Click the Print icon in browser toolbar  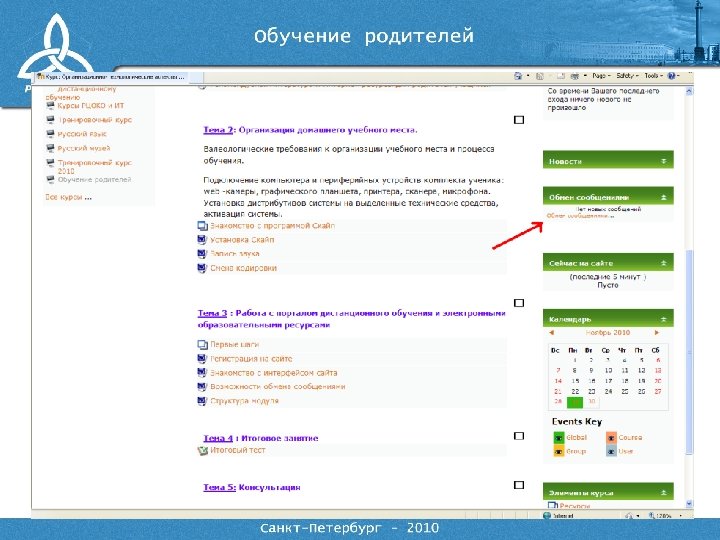pos(574,76)
